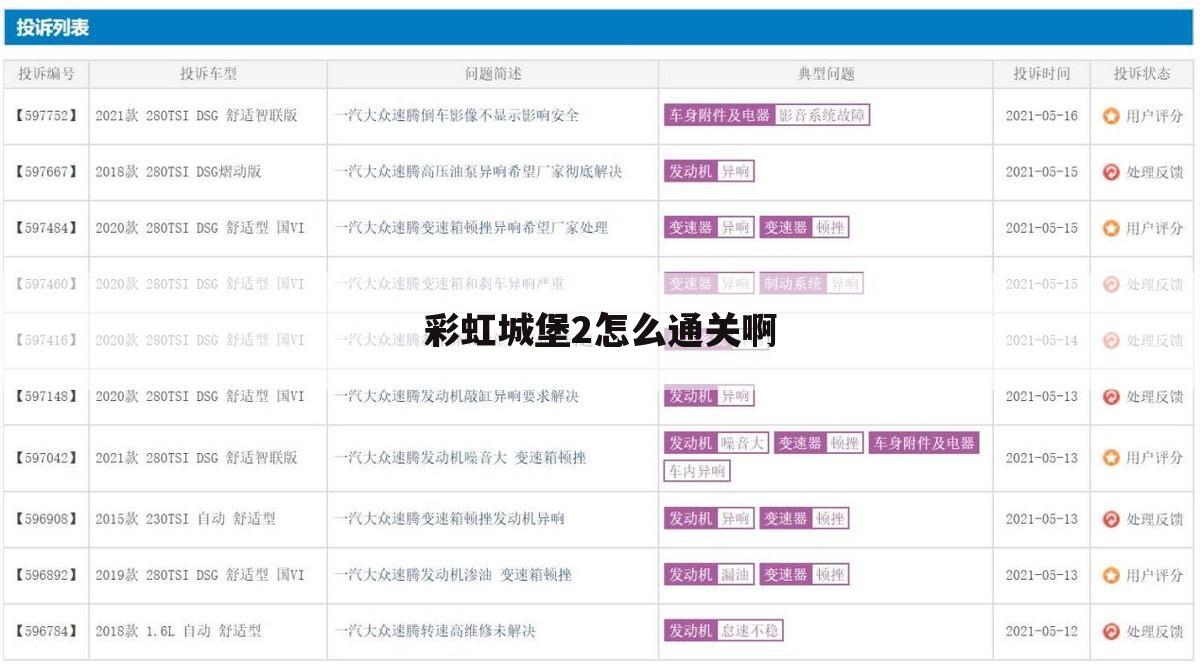Click the 发动机 漏油 tag in row 596892
This screenshot has height=664, width=1200.
(709, 575)
